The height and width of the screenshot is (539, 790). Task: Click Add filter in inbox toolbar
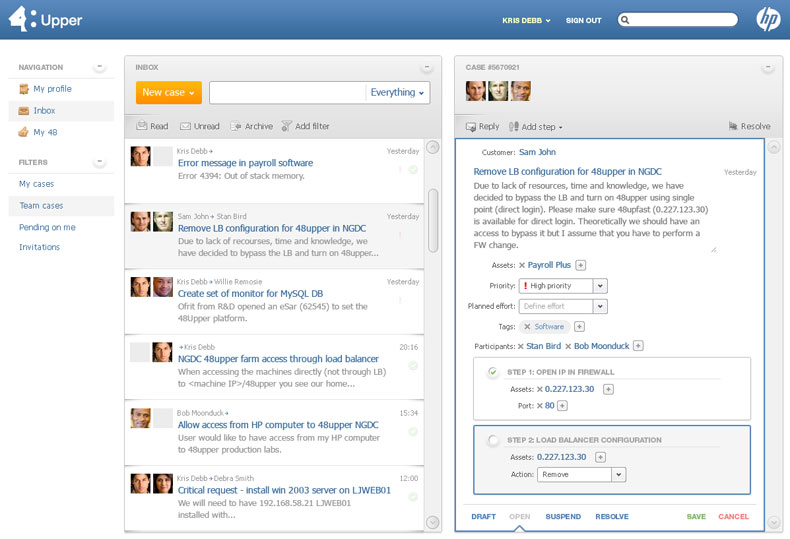[305, 126]
